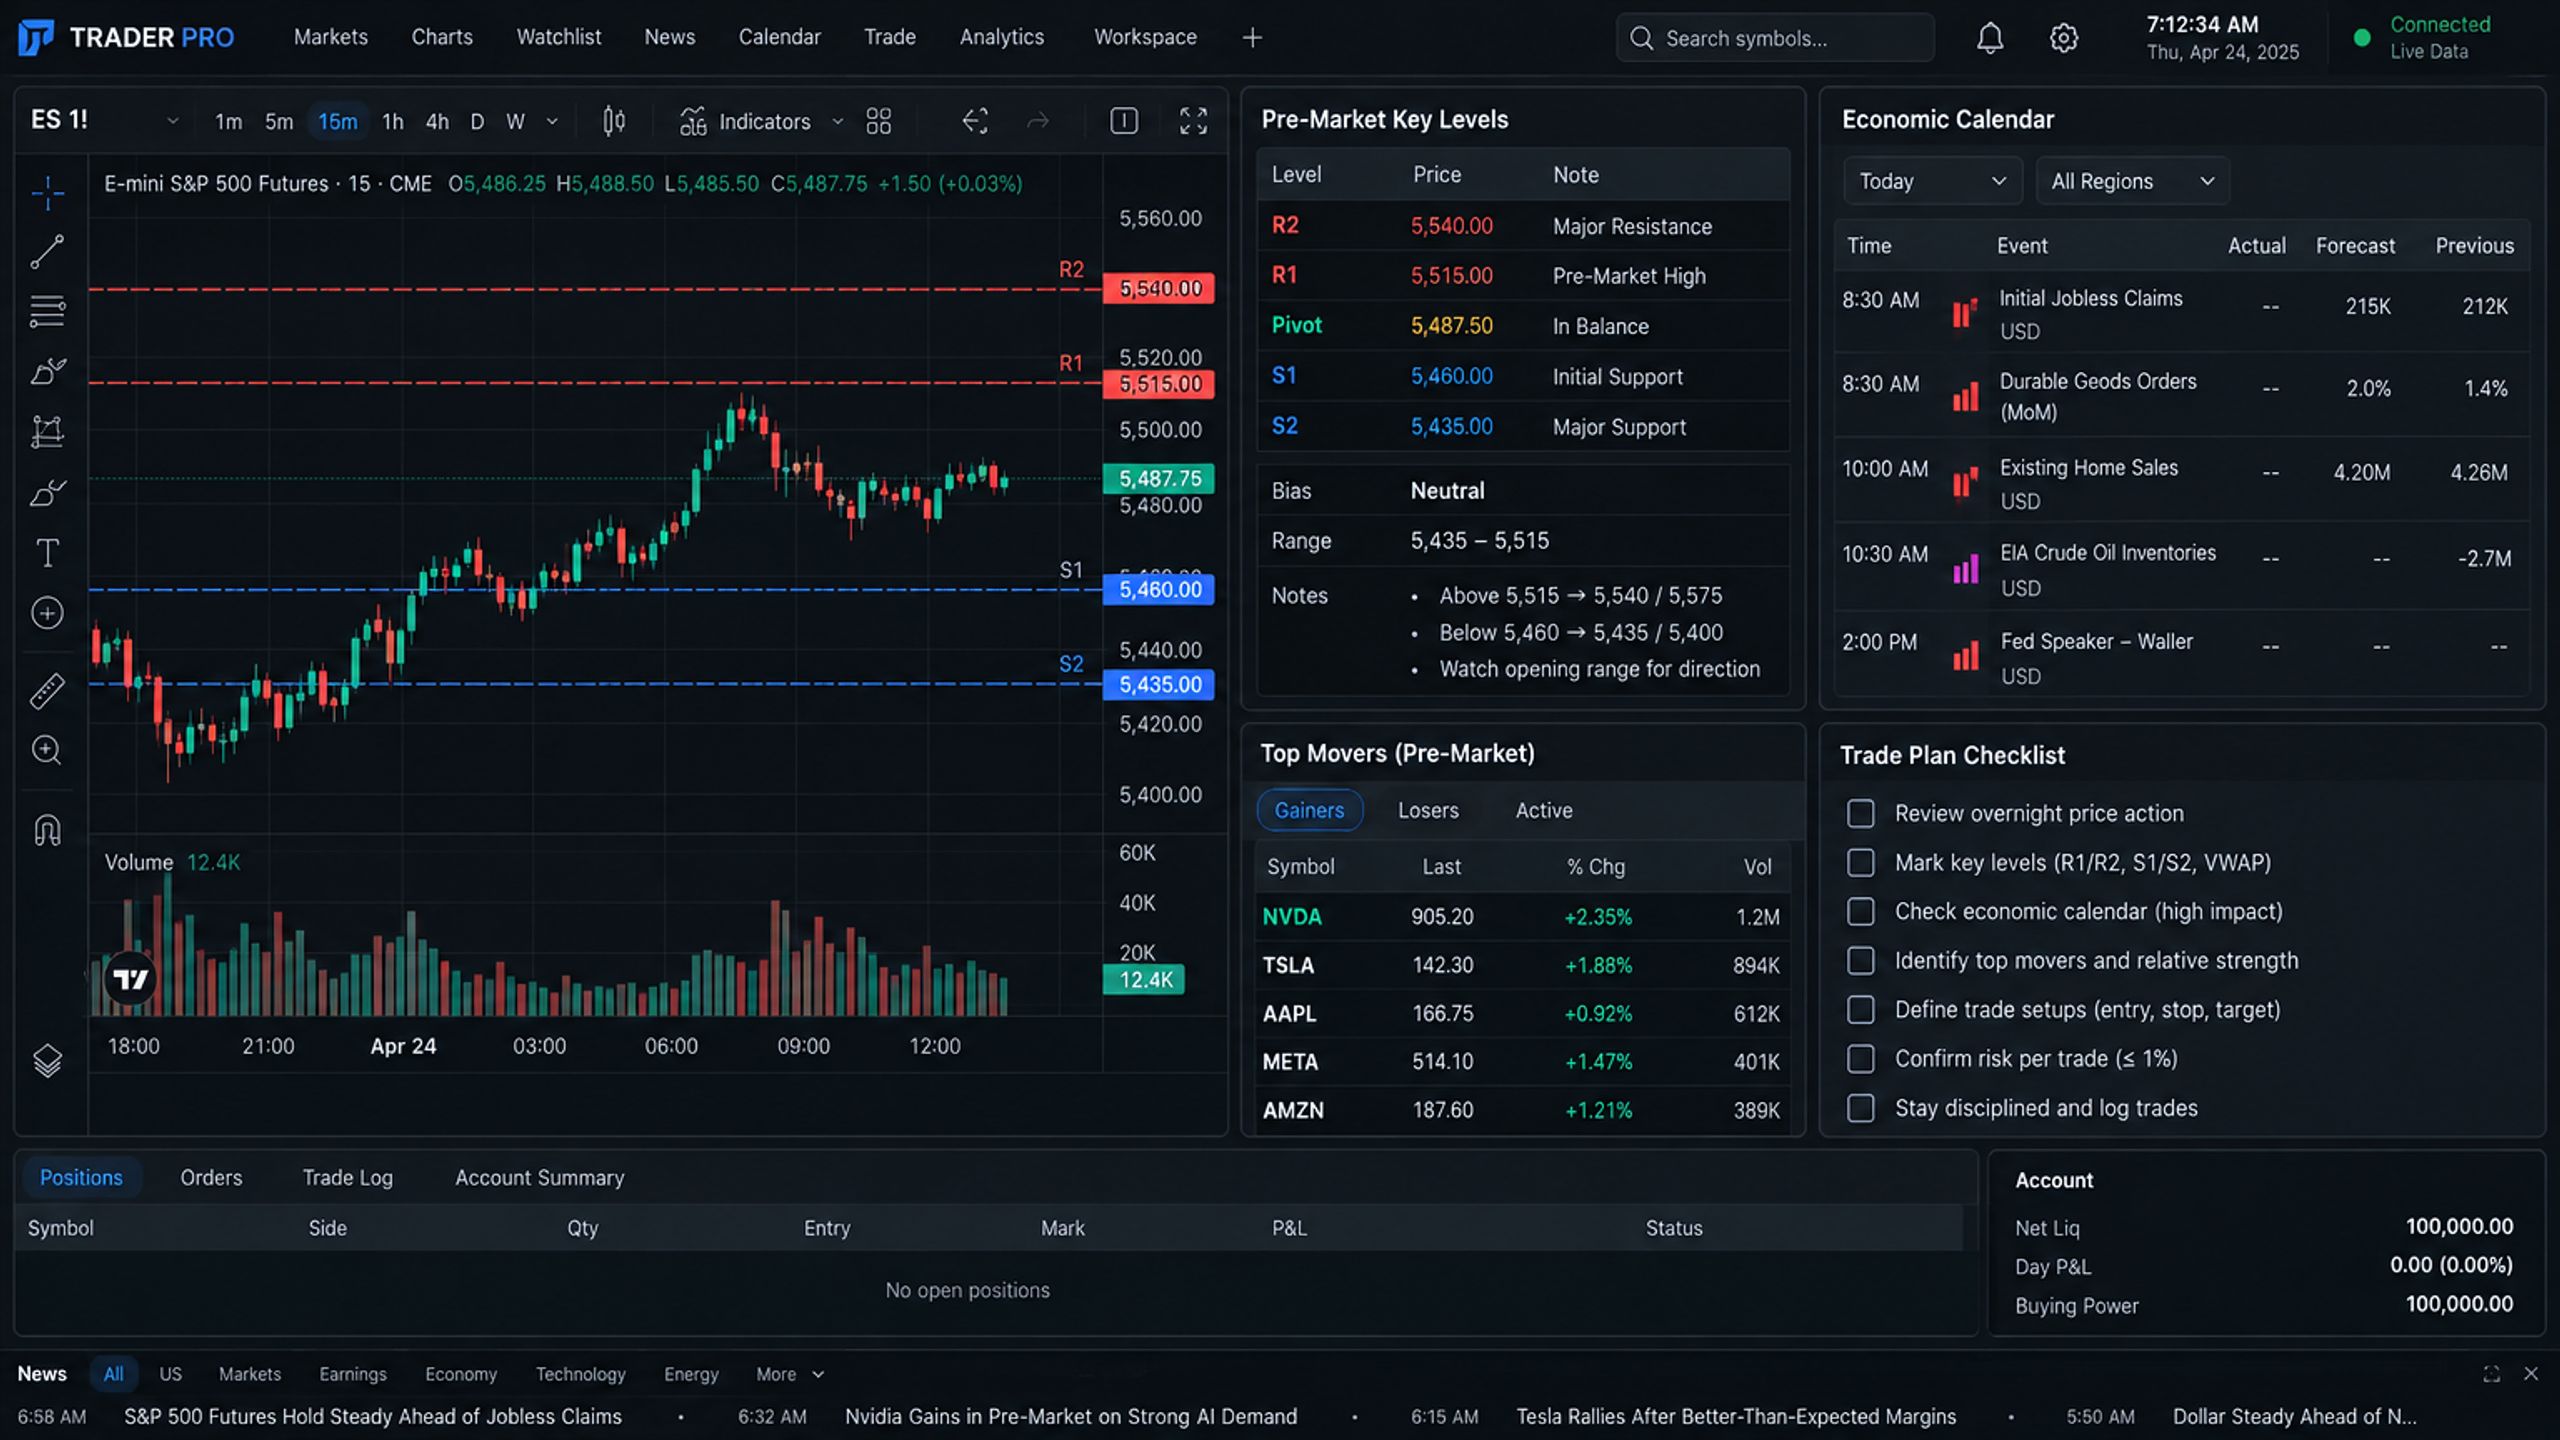2560x1440 pixels.
Task: Select the 5m timeframe button
Action: click(x=279, y=121)
